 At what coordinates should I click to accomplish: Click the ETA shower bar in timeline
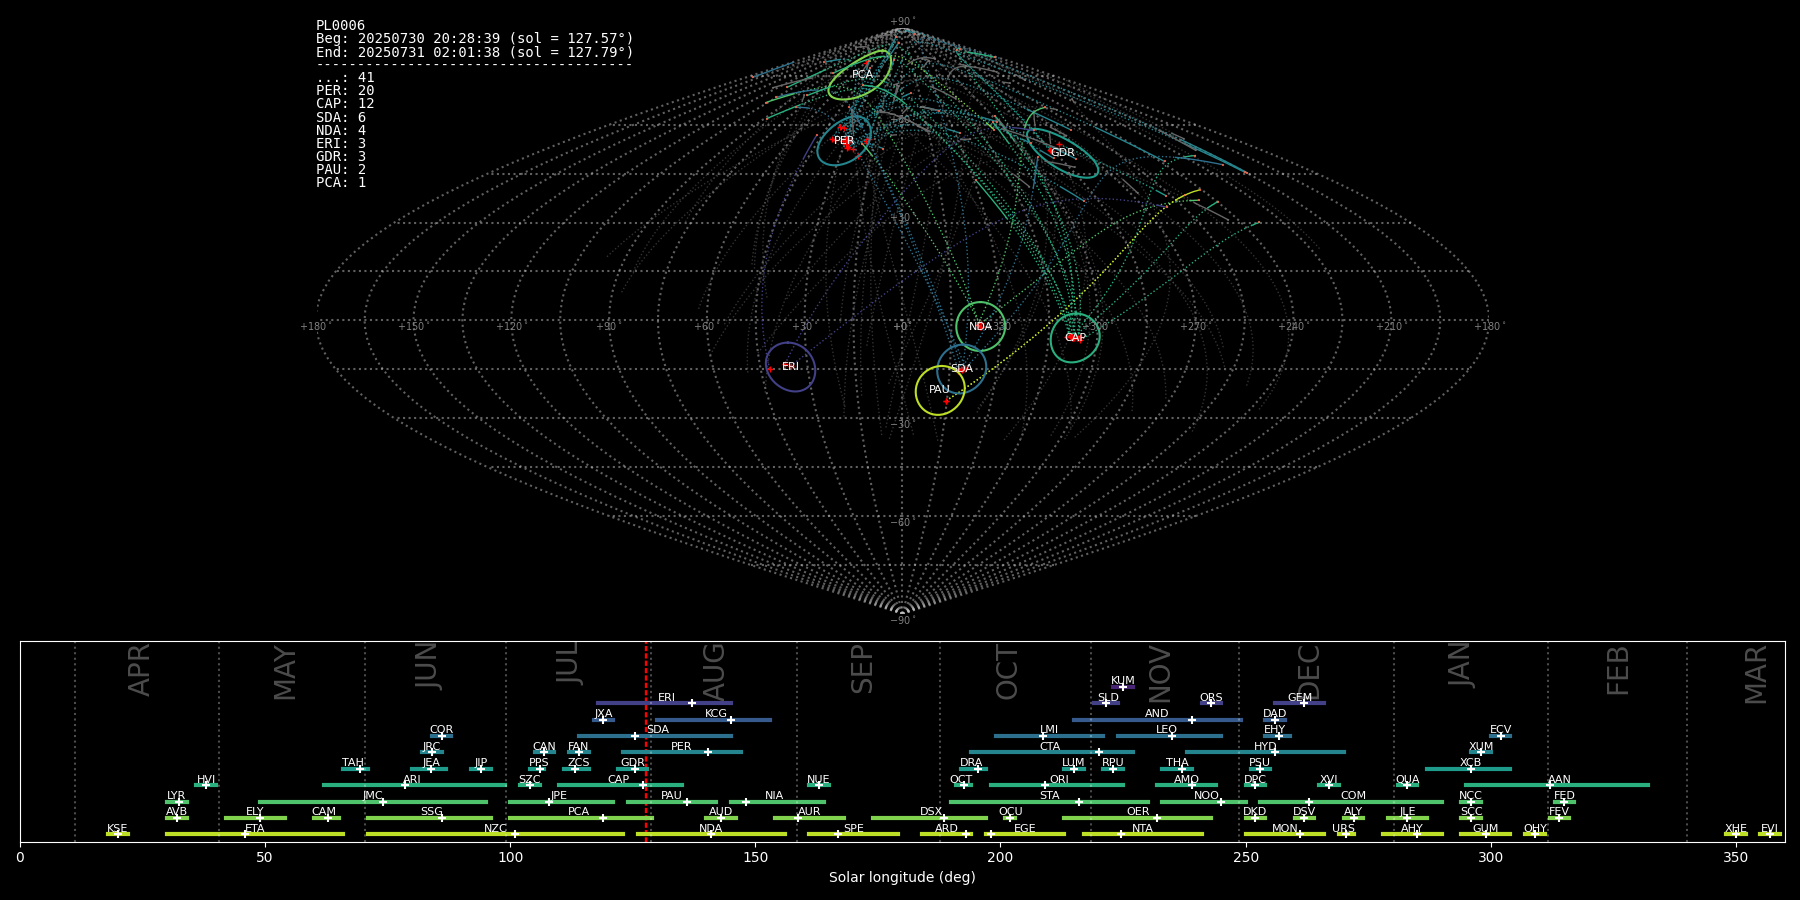pyautogui.click(x=255, y=834)
